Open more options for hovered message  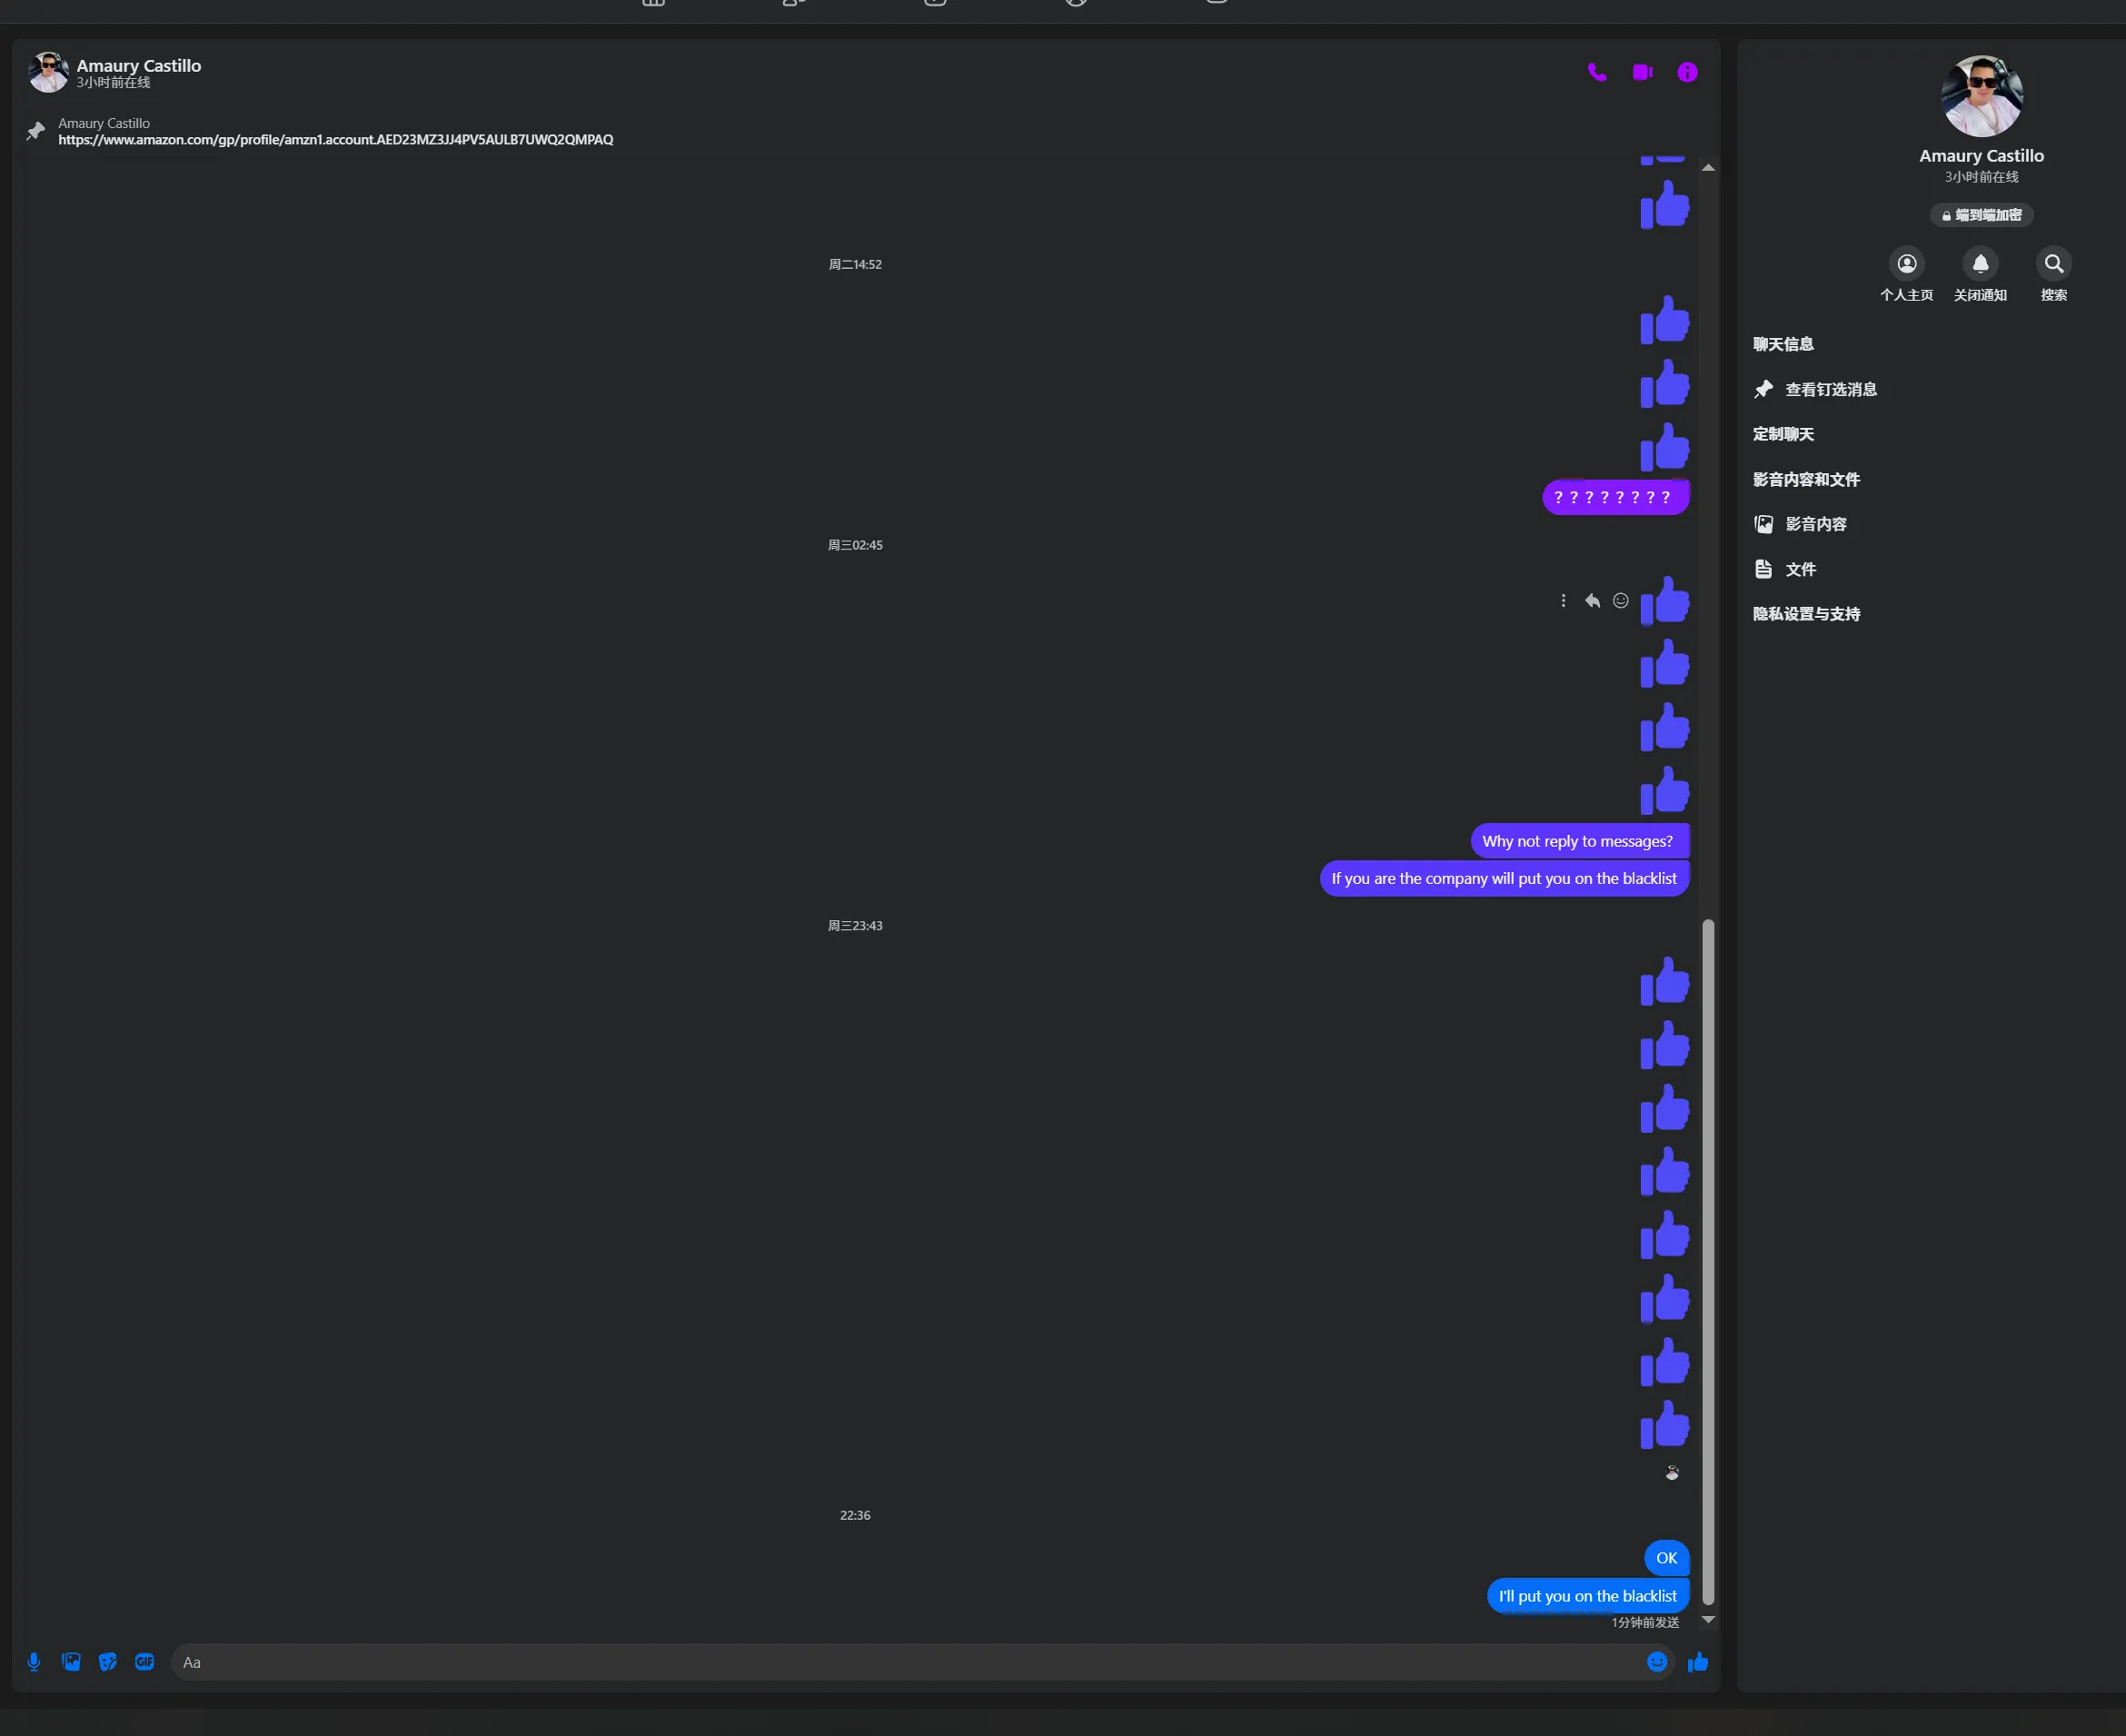(x=1563, y=601)
